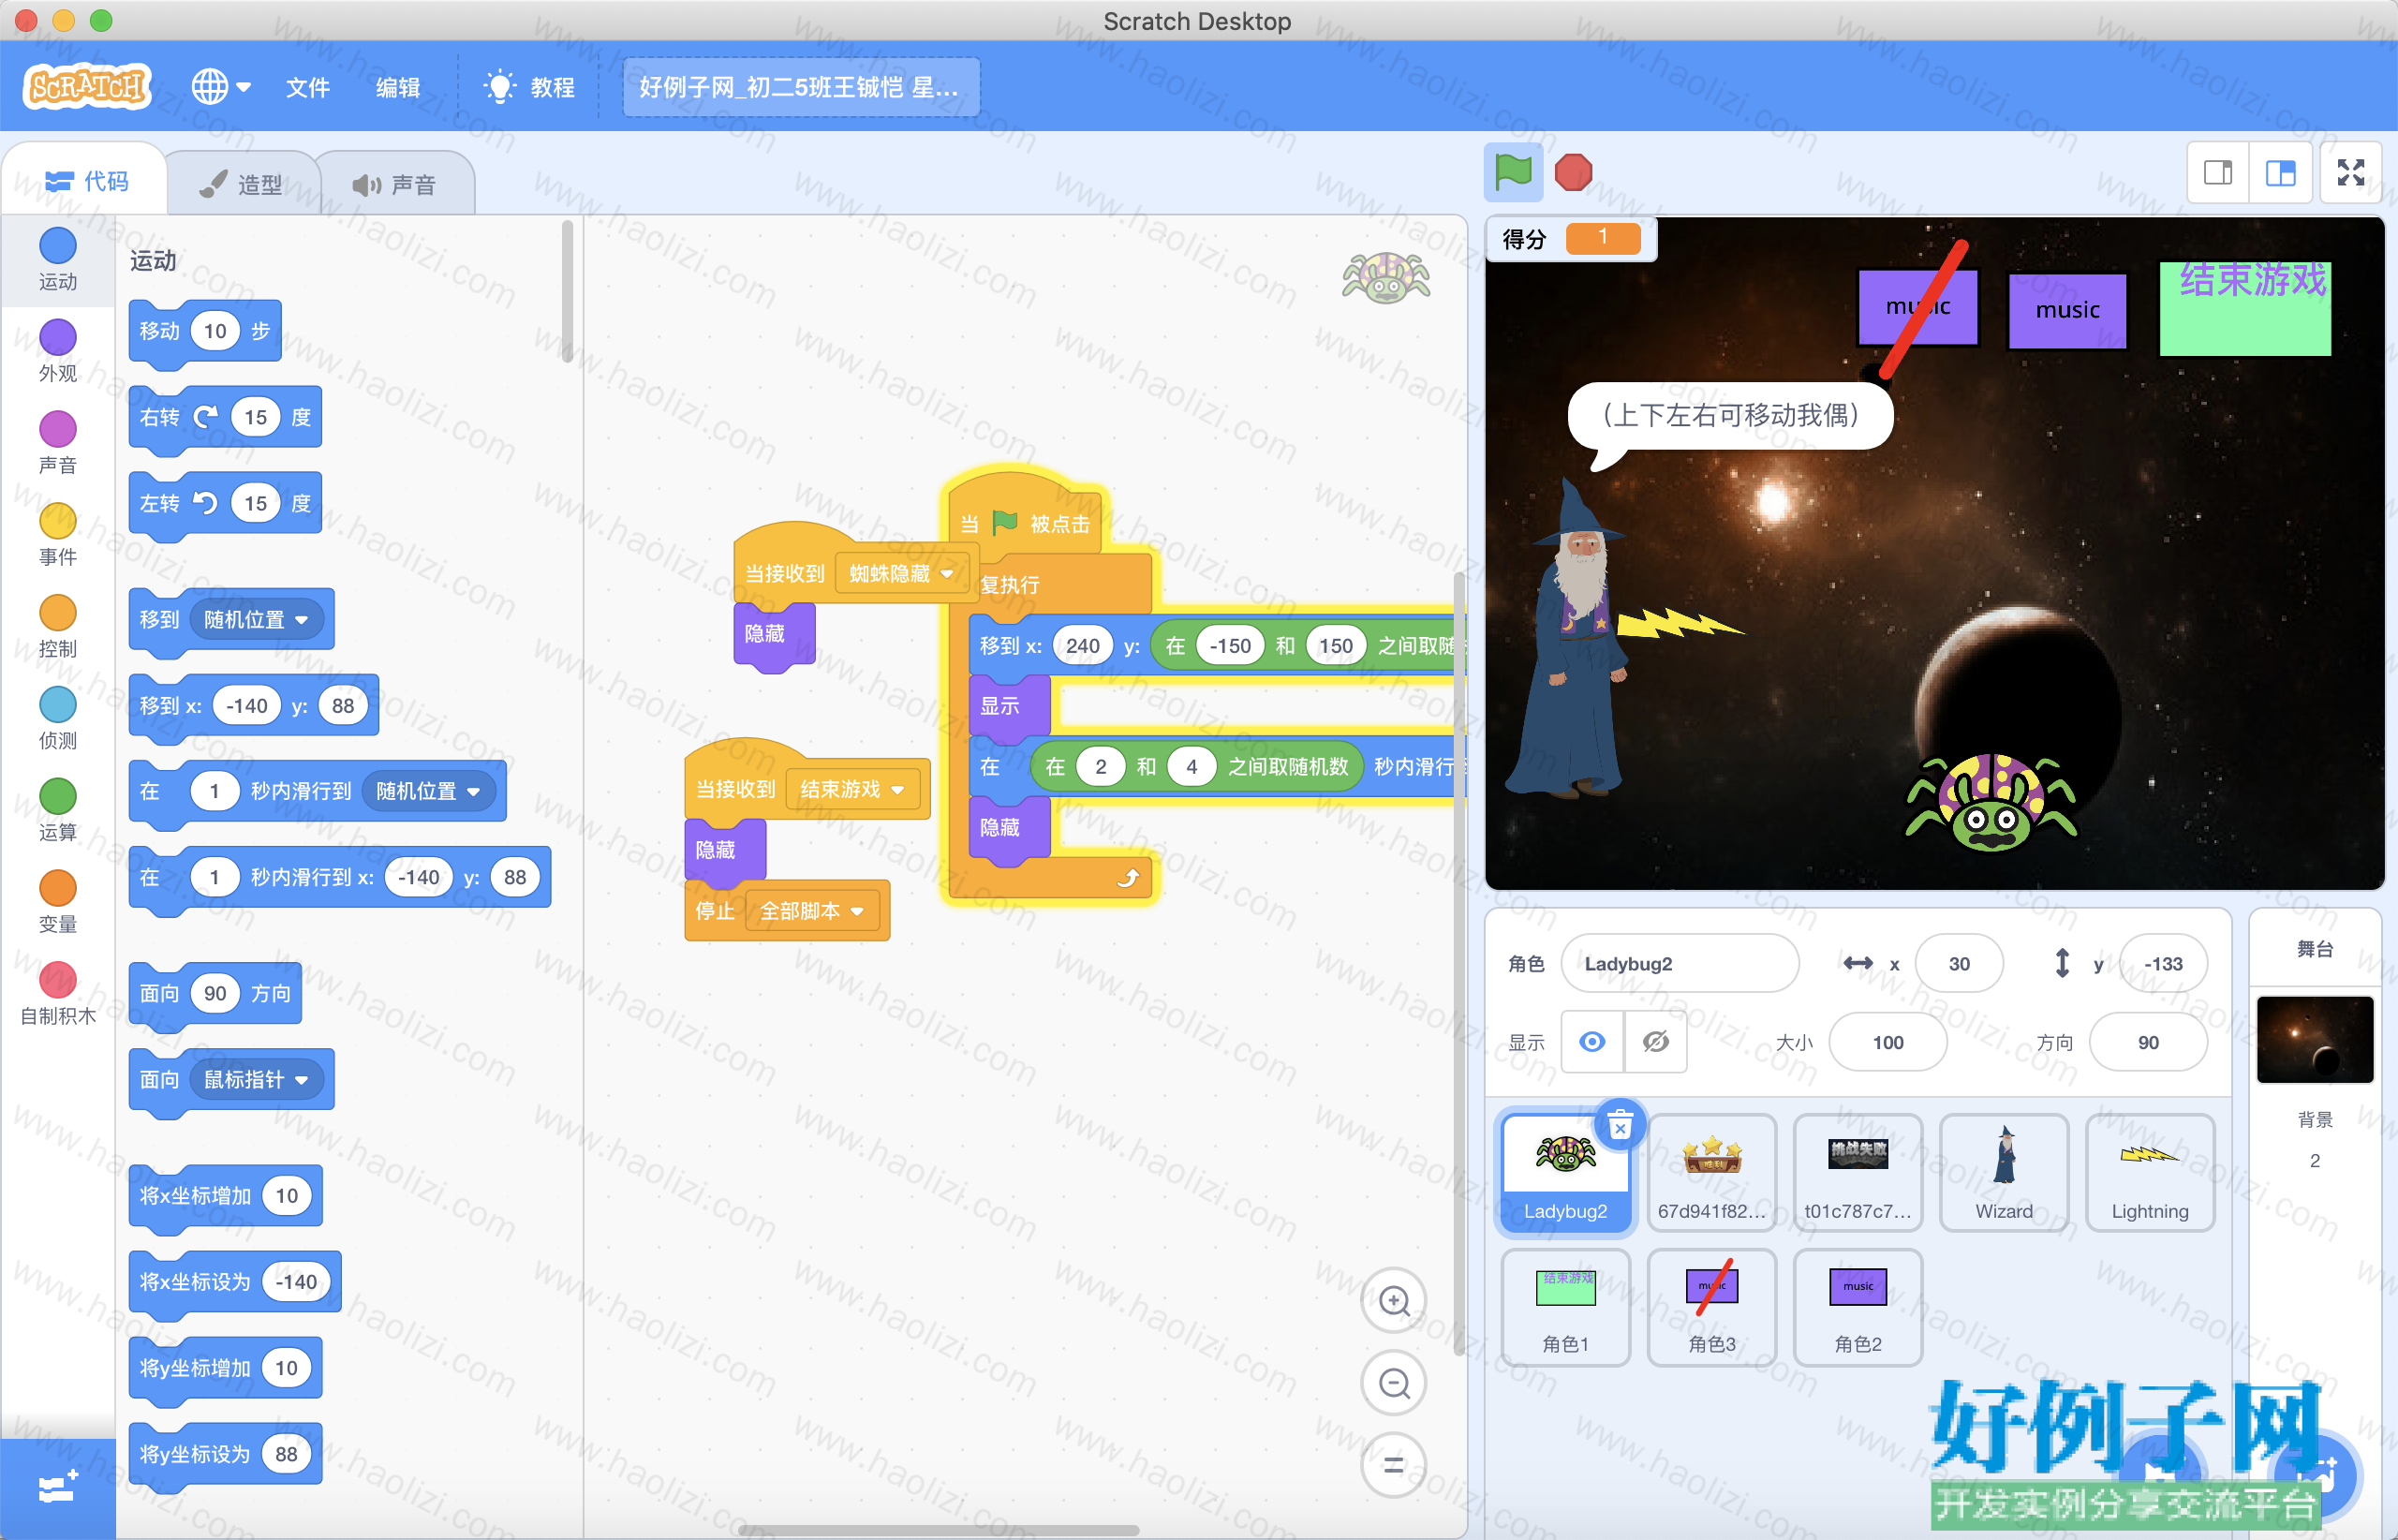The width and height of the screenshot is (2398, 1540).
Task: Reset workspace zoom with equals icon
Action: pos(1394,1465)
